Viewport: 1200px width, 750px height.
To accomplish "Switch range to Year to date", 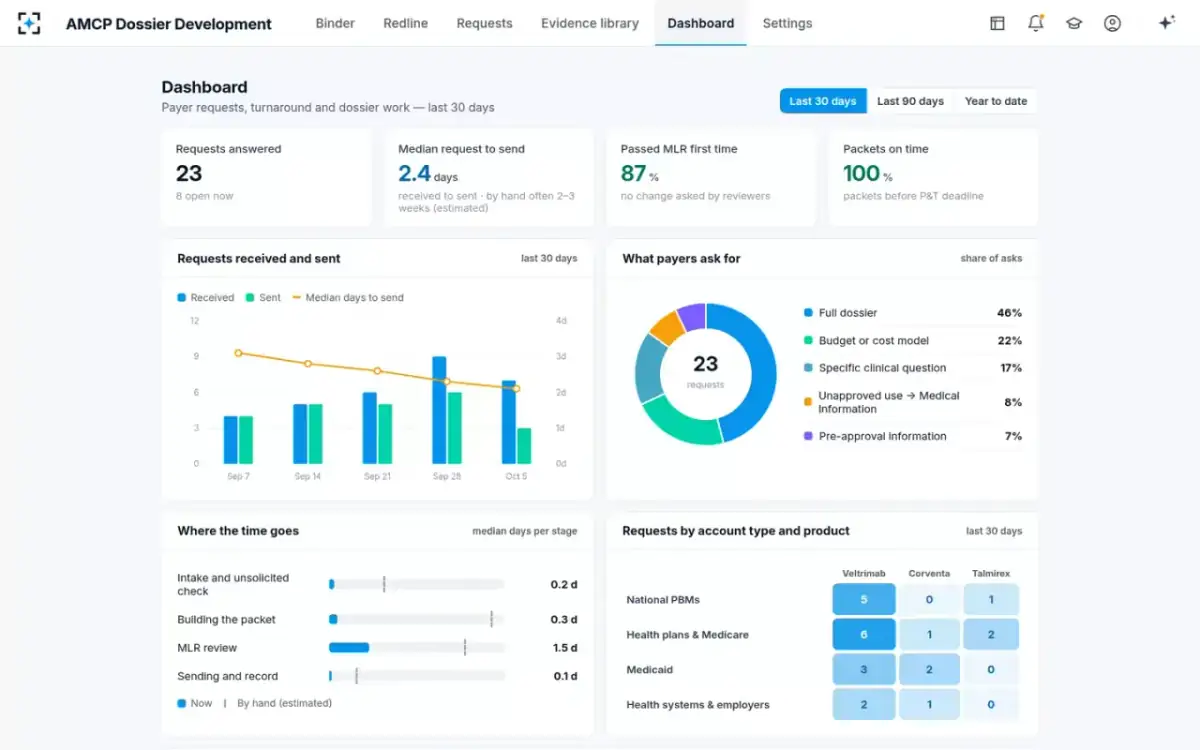I will [995, 101].
